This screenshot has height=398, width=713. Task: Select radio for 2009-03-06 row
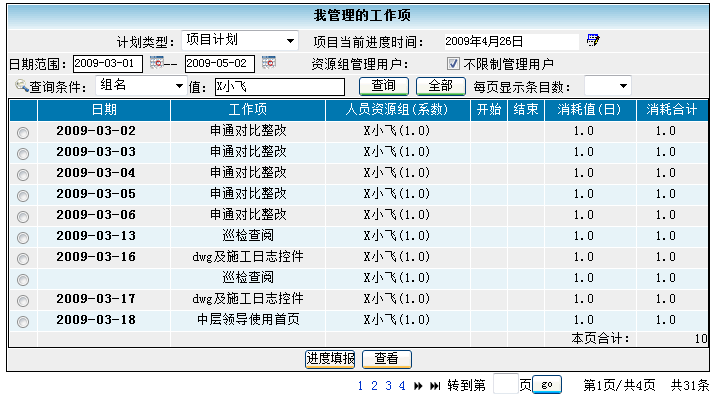point(23,217)
